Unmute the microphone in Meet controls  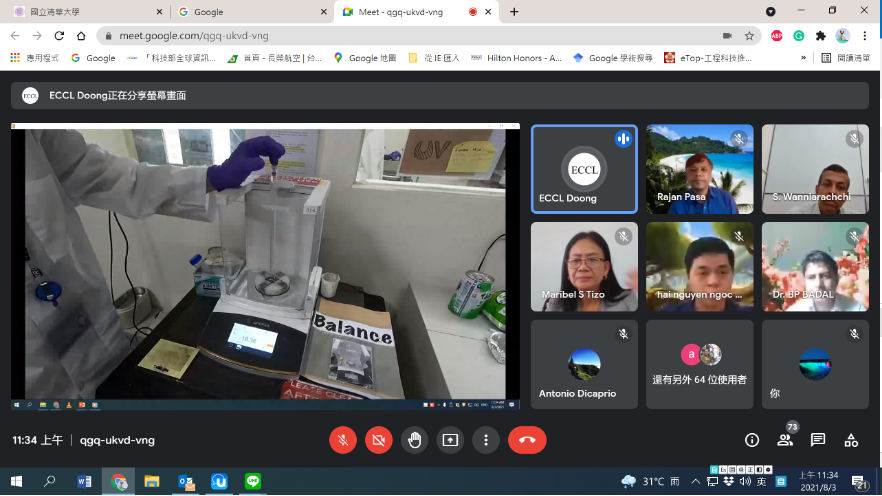point(343,440)
